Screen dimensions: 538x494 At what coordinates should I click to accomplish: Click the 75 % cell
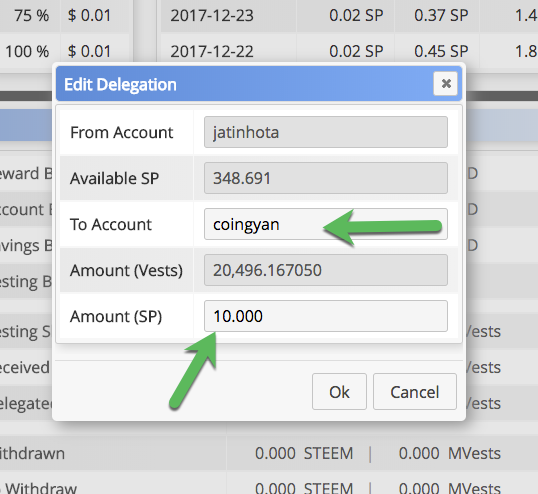(x=32, y=16)
